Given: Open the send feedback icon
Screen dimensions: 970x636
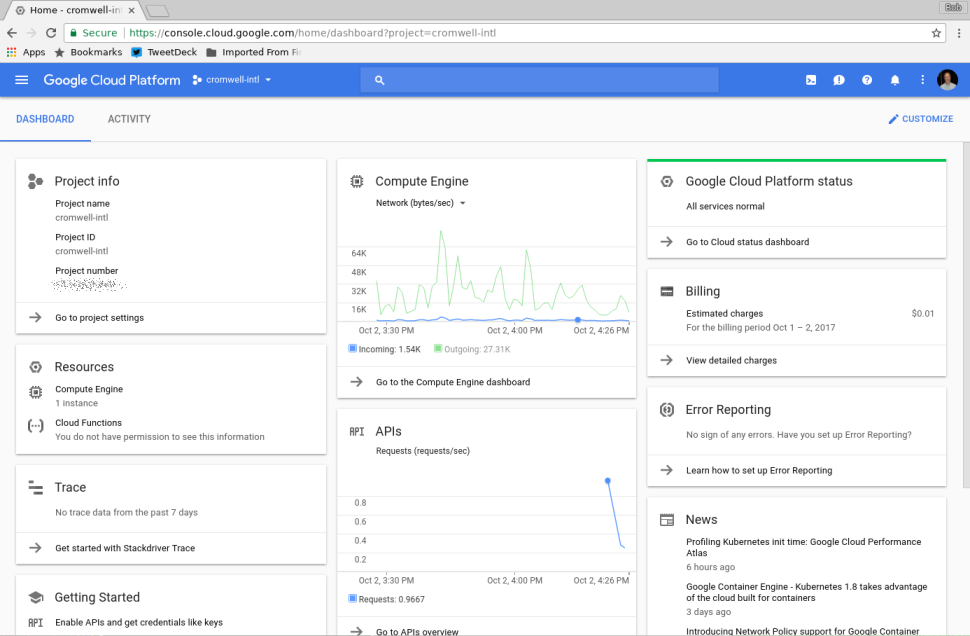Looking at the screenshot, I should (x=839, y=80).
